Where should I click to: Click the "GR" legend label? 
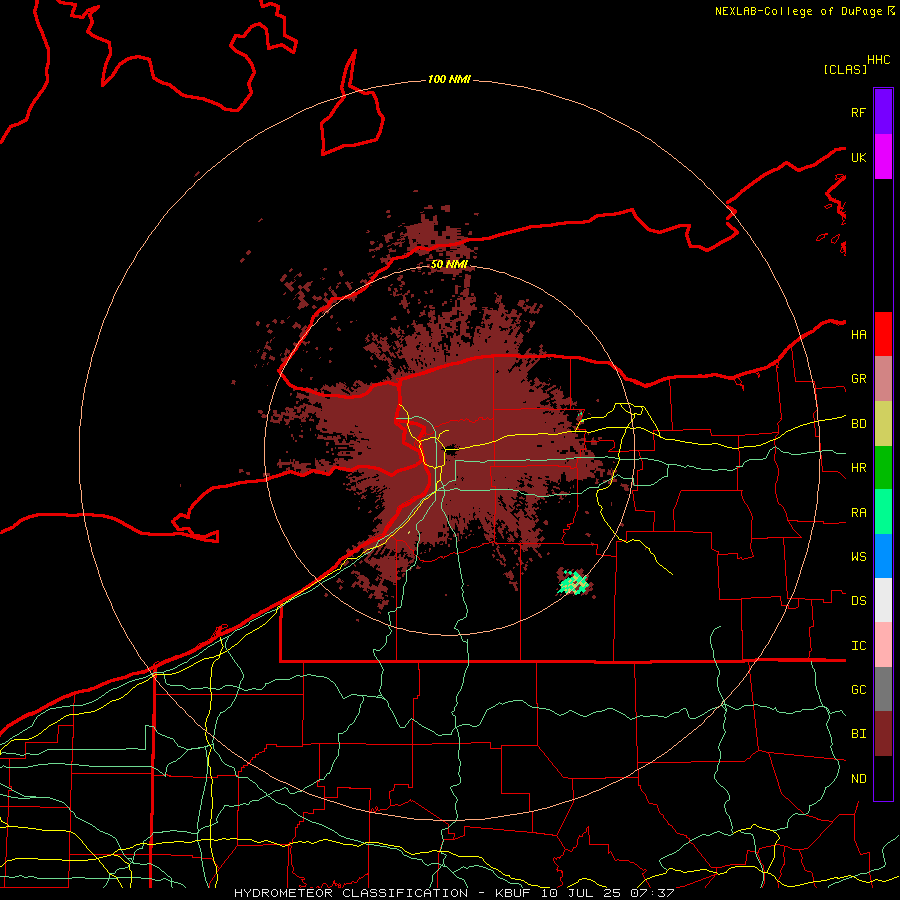point(858,379)
